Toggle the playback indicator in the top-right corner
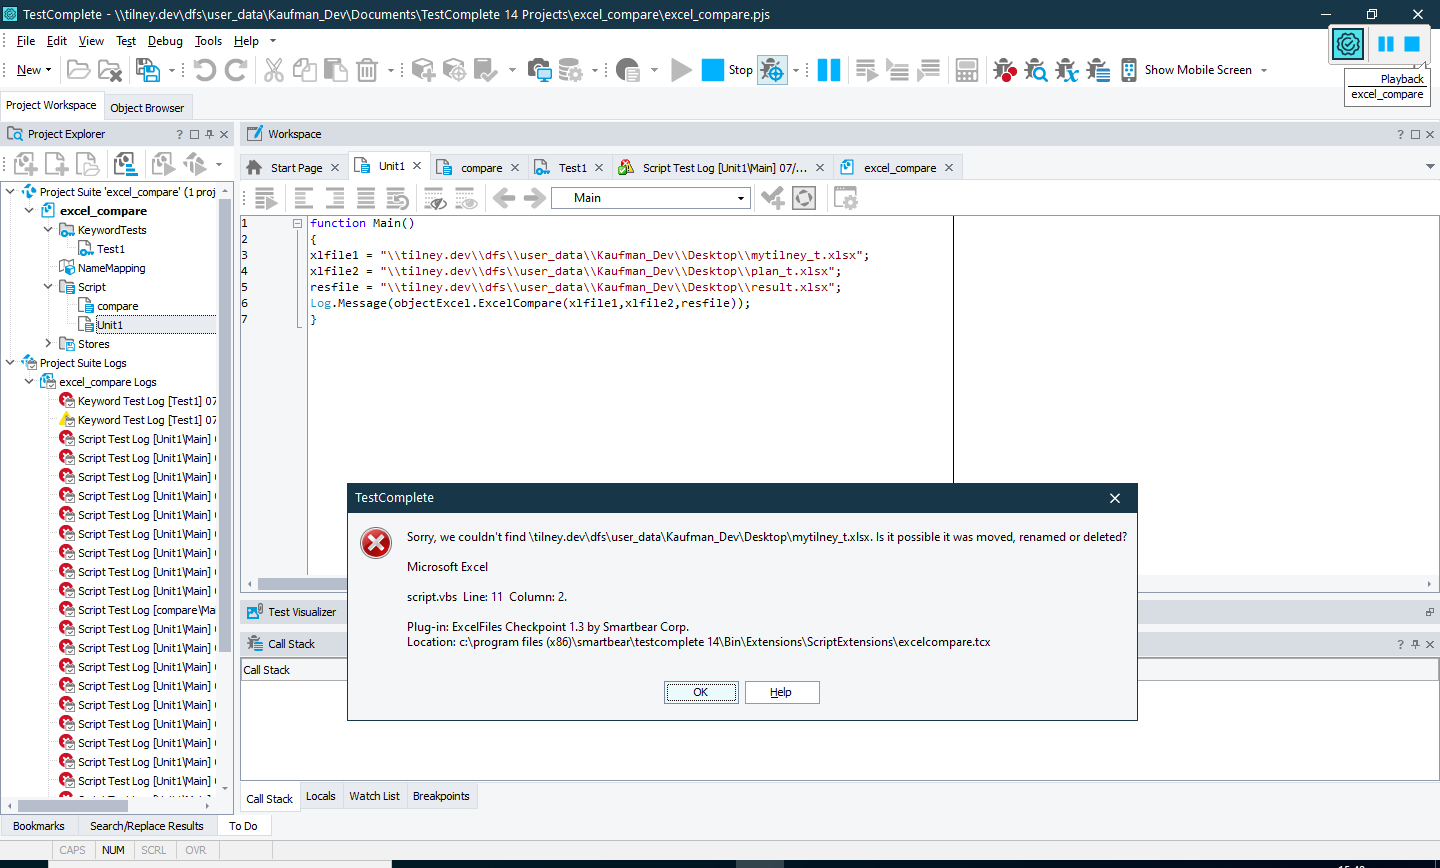1440x868 pixels. click(x=1348, y=44)
